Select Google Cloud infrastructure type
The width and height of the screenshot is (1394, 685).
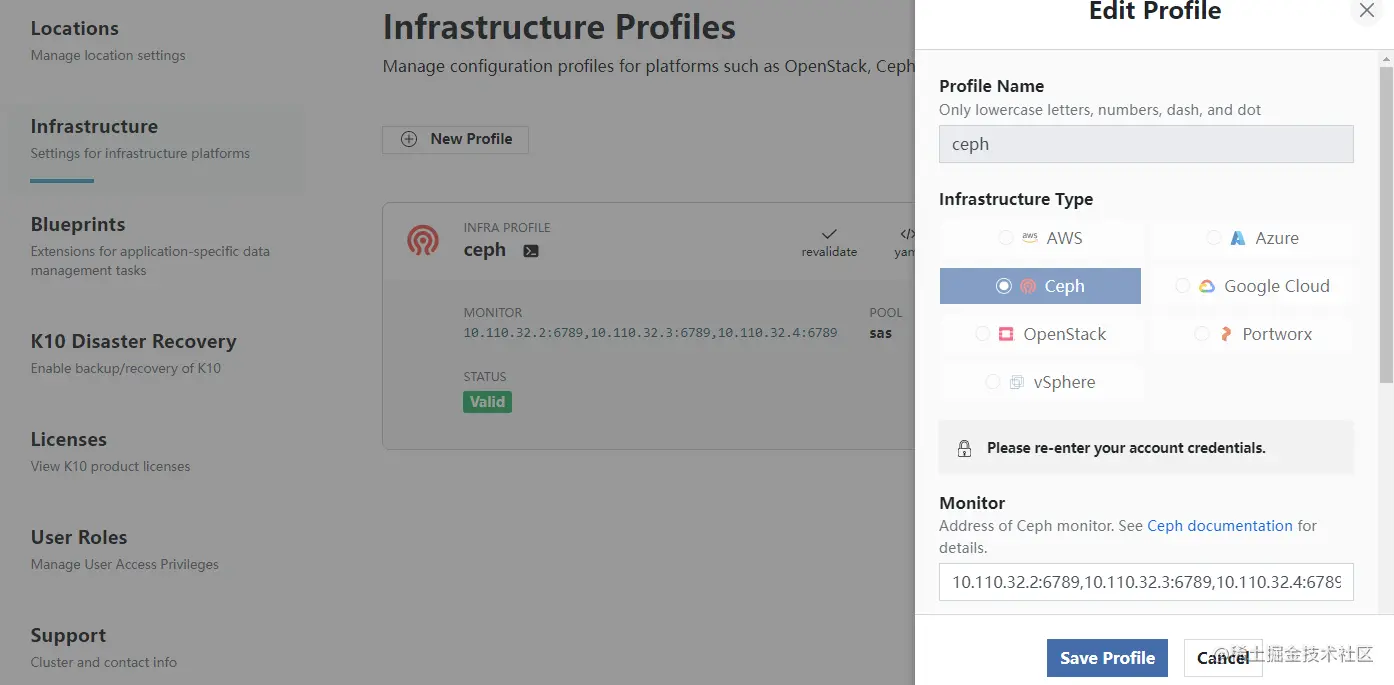pyautogui.click(x=1252, y=286)
